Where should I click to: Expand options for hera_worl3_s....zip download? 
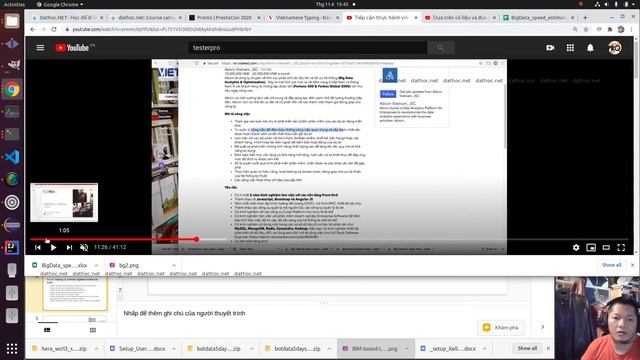tap(96, 349)
